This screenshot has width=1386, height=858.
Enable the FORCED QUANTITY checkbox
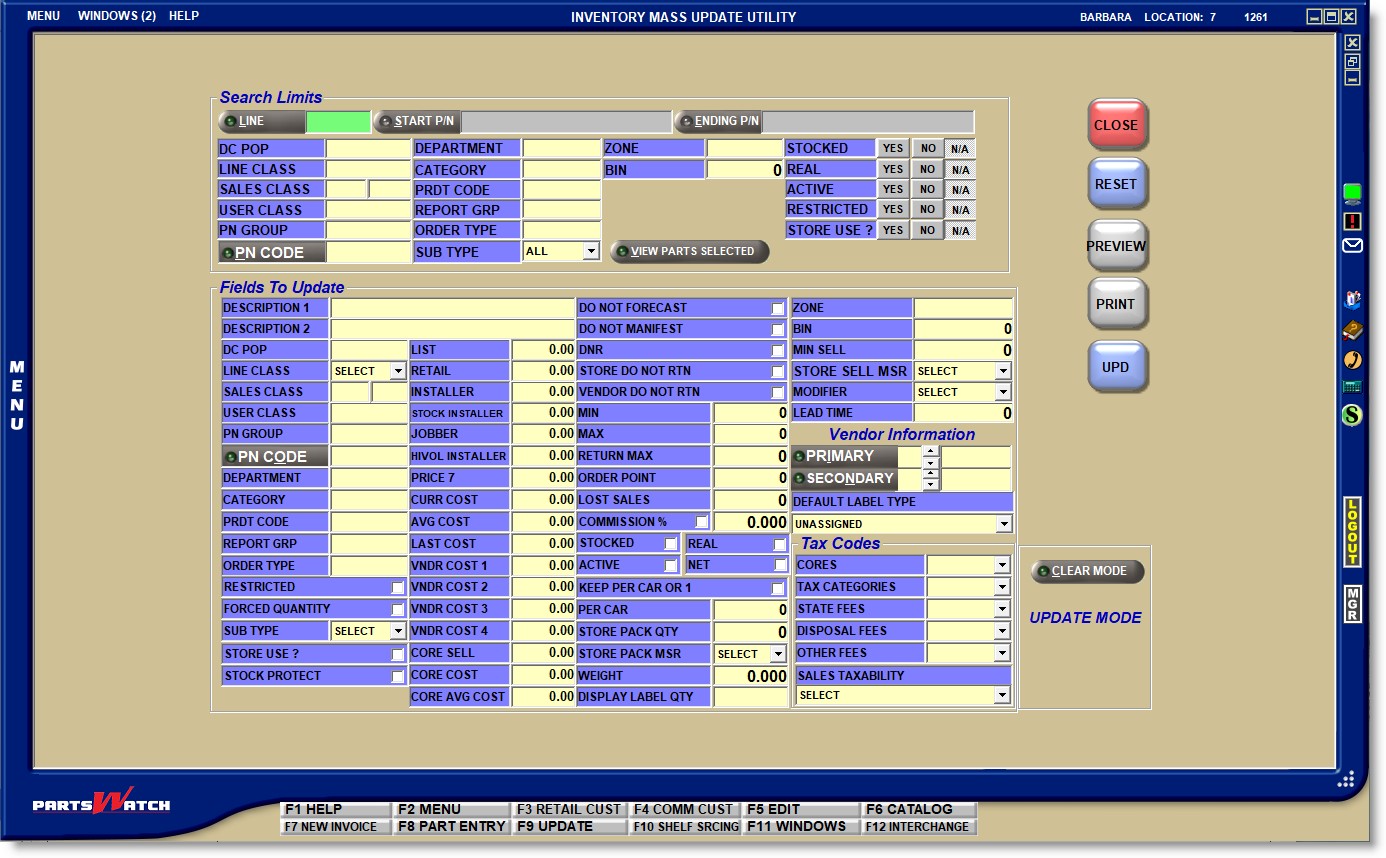(397, 610)
